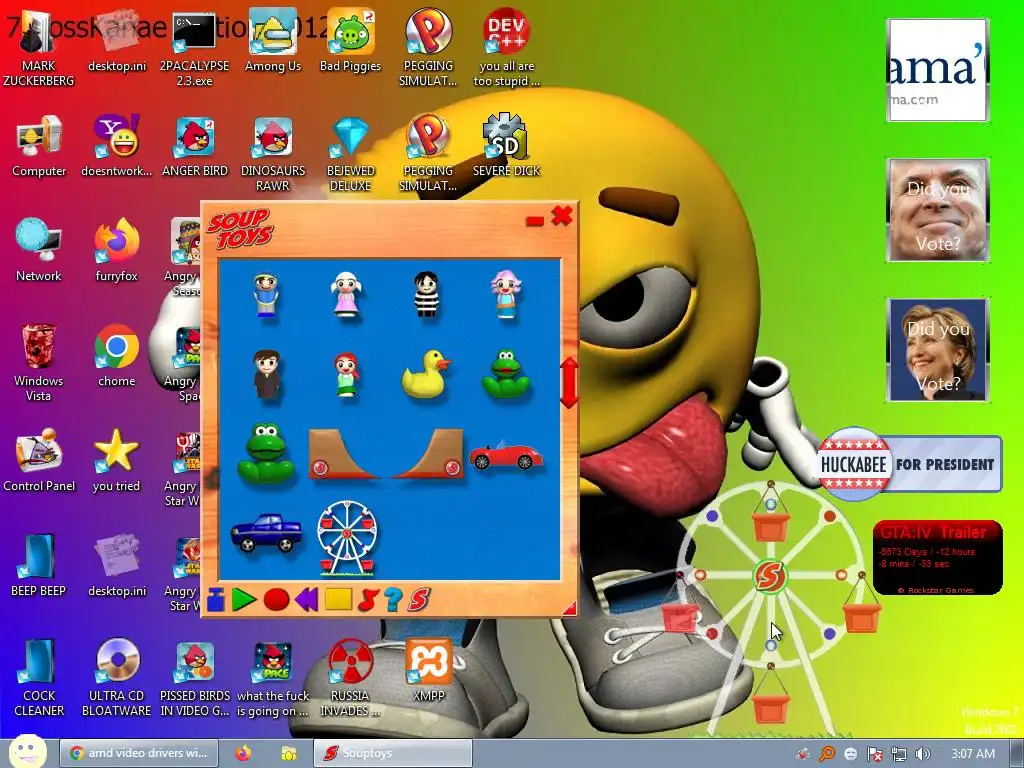1024x768 pixels.
Task: Select the Control Panel desktop icon
Action: point(39,461)
